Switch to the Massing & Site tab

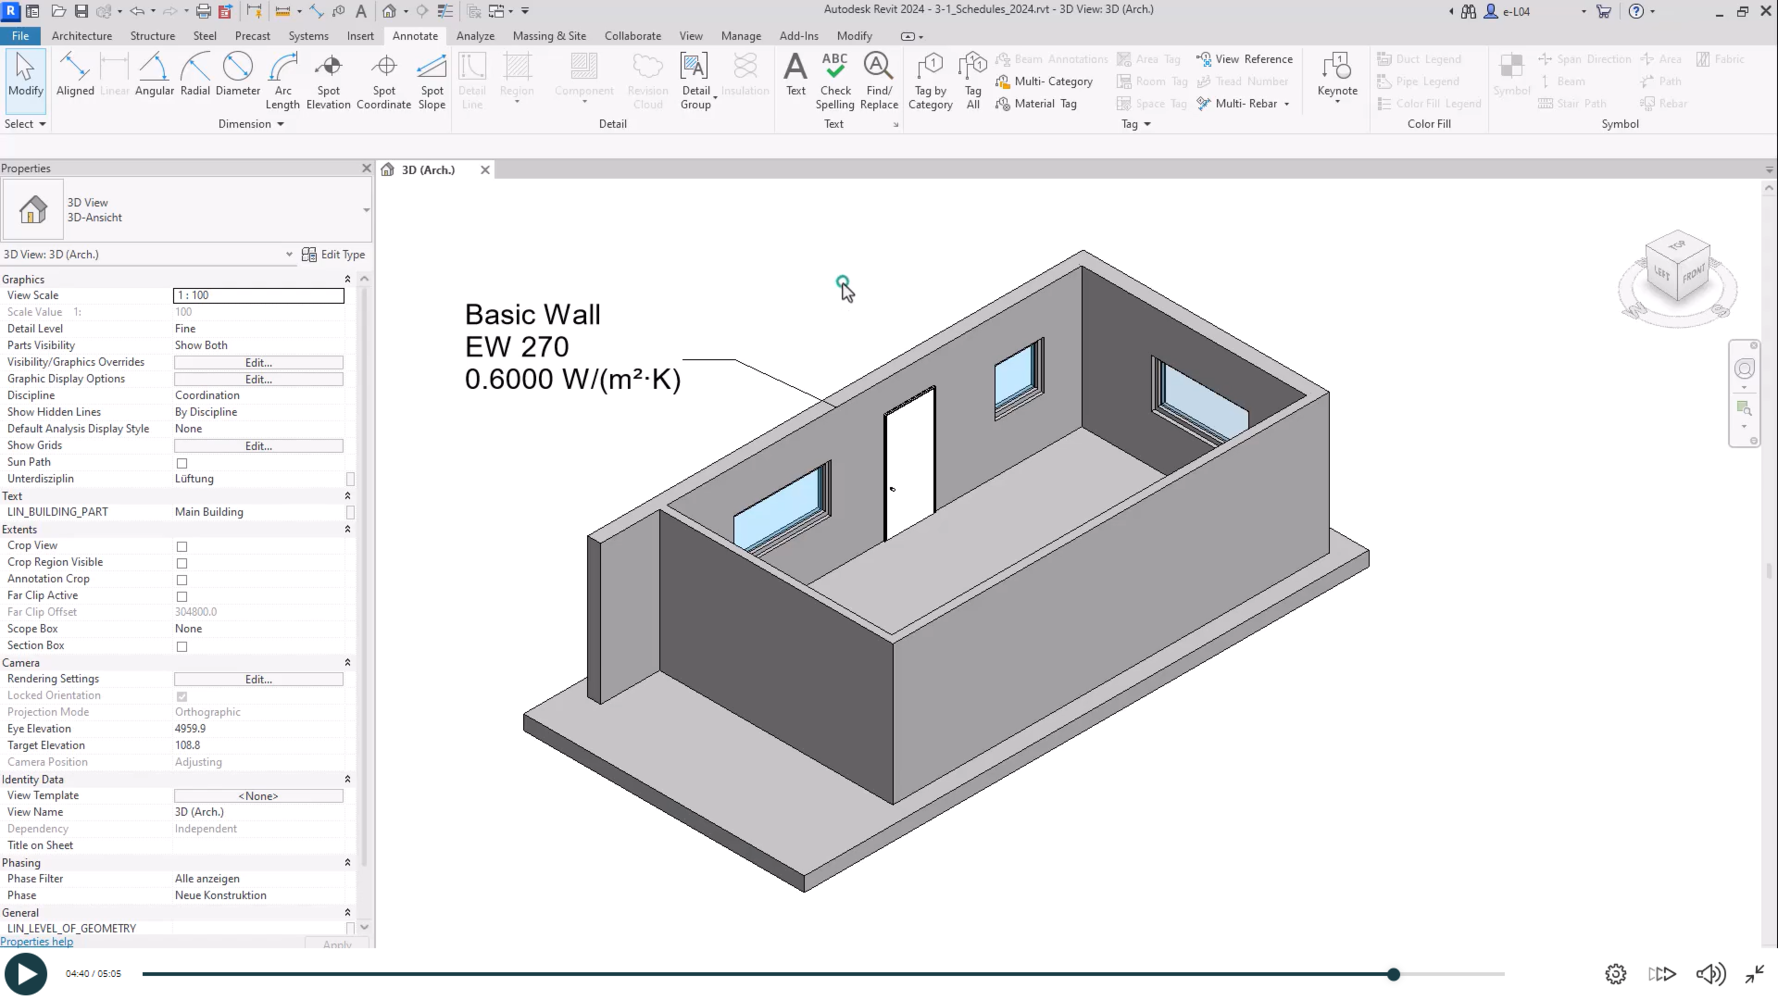pos(549,36)
